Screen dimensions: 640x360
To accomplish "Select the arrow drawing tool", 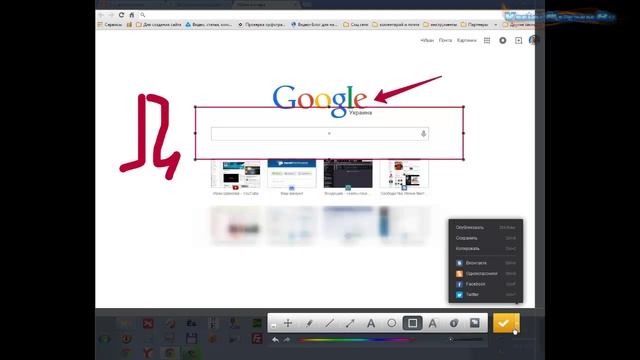I will click(350, 323).
